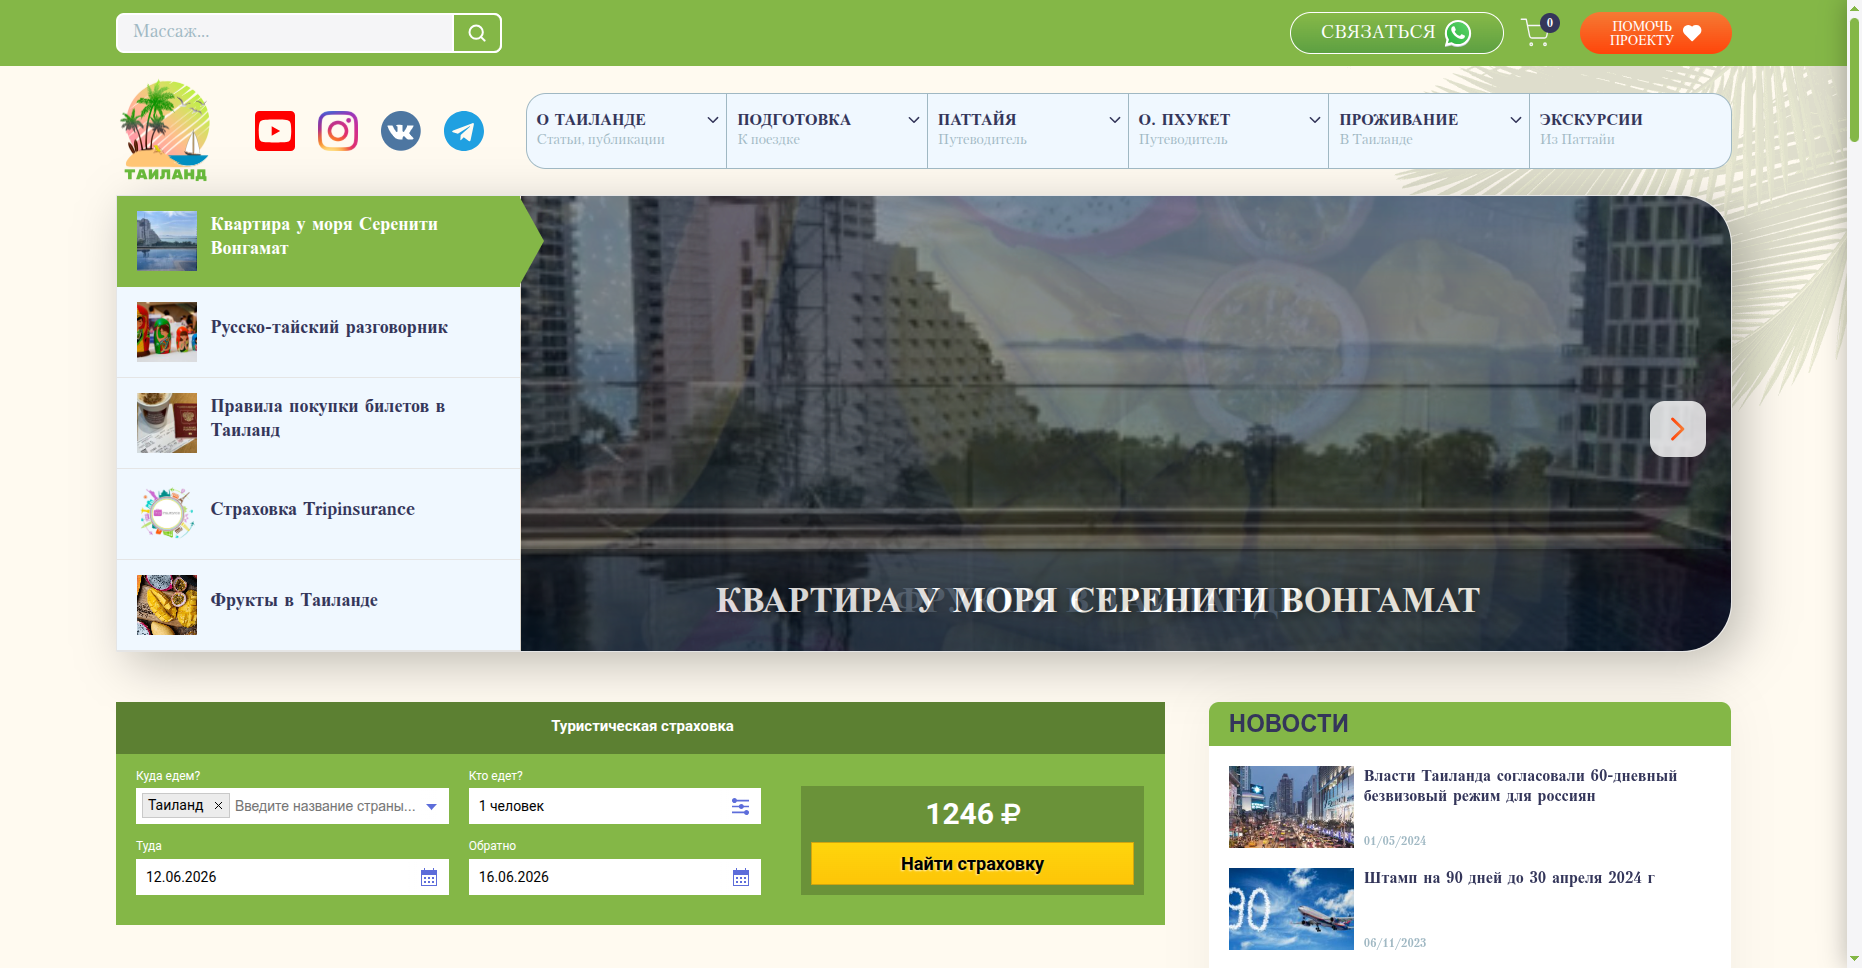This screenshot has height=968, width=1862.
Task: Advance slider with next arrow
Action: coord(1677,429)
